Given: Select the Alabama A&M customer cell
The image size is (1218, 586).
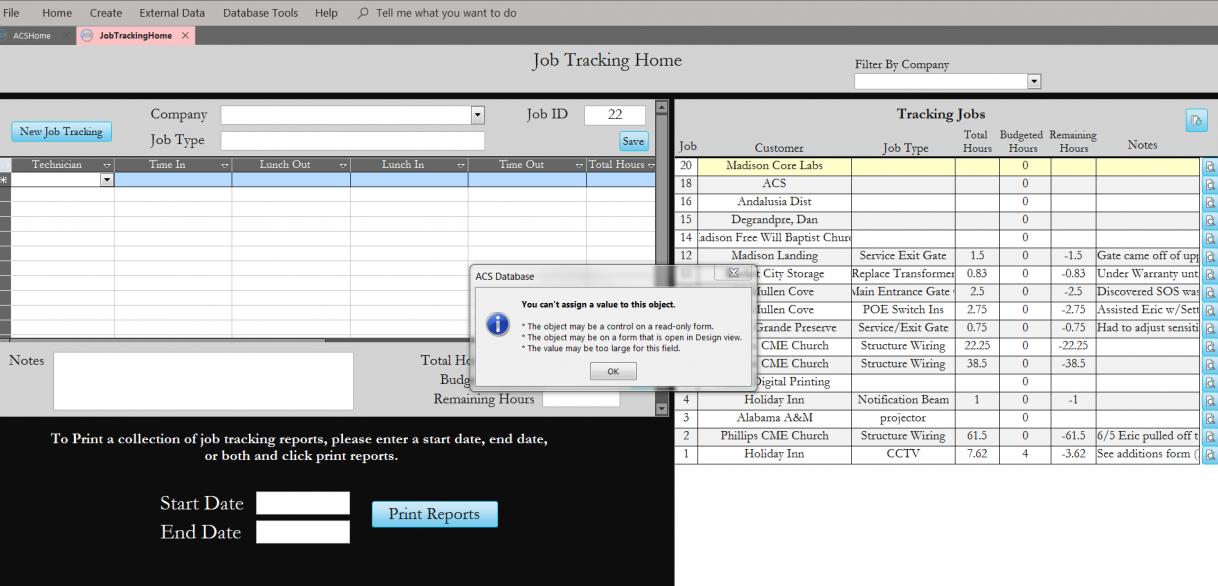Looking at the screenshot, I should 774,418.
